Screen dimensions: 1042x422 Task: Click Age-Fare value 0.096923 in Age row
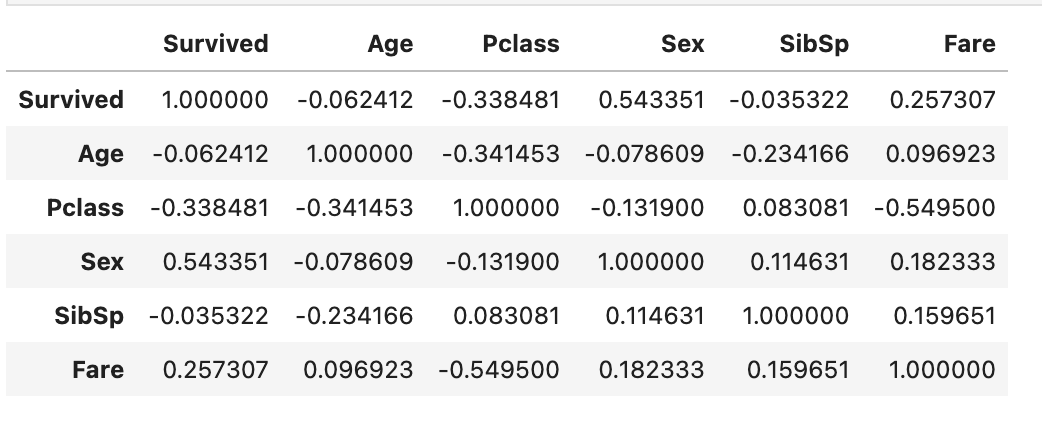pyautogui.click(x=941, y=154)
